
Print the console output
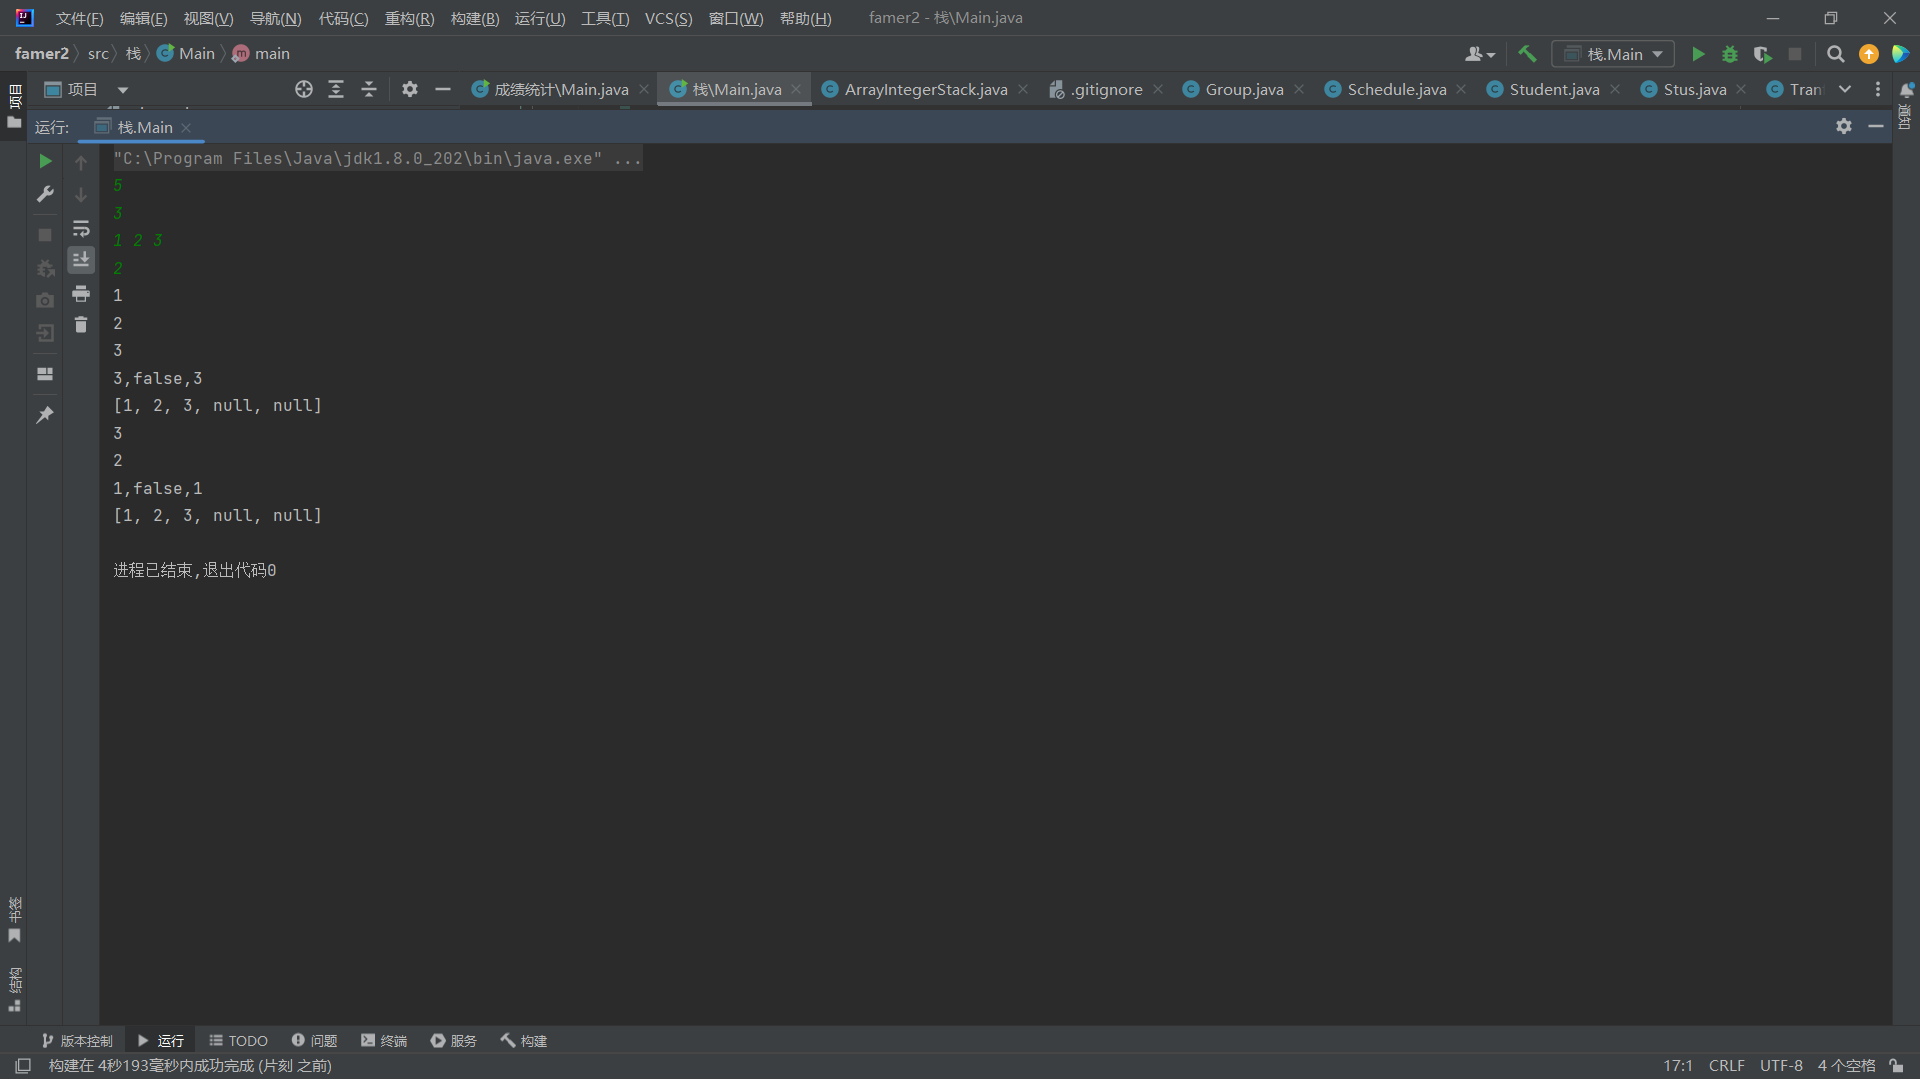[81, 293]
